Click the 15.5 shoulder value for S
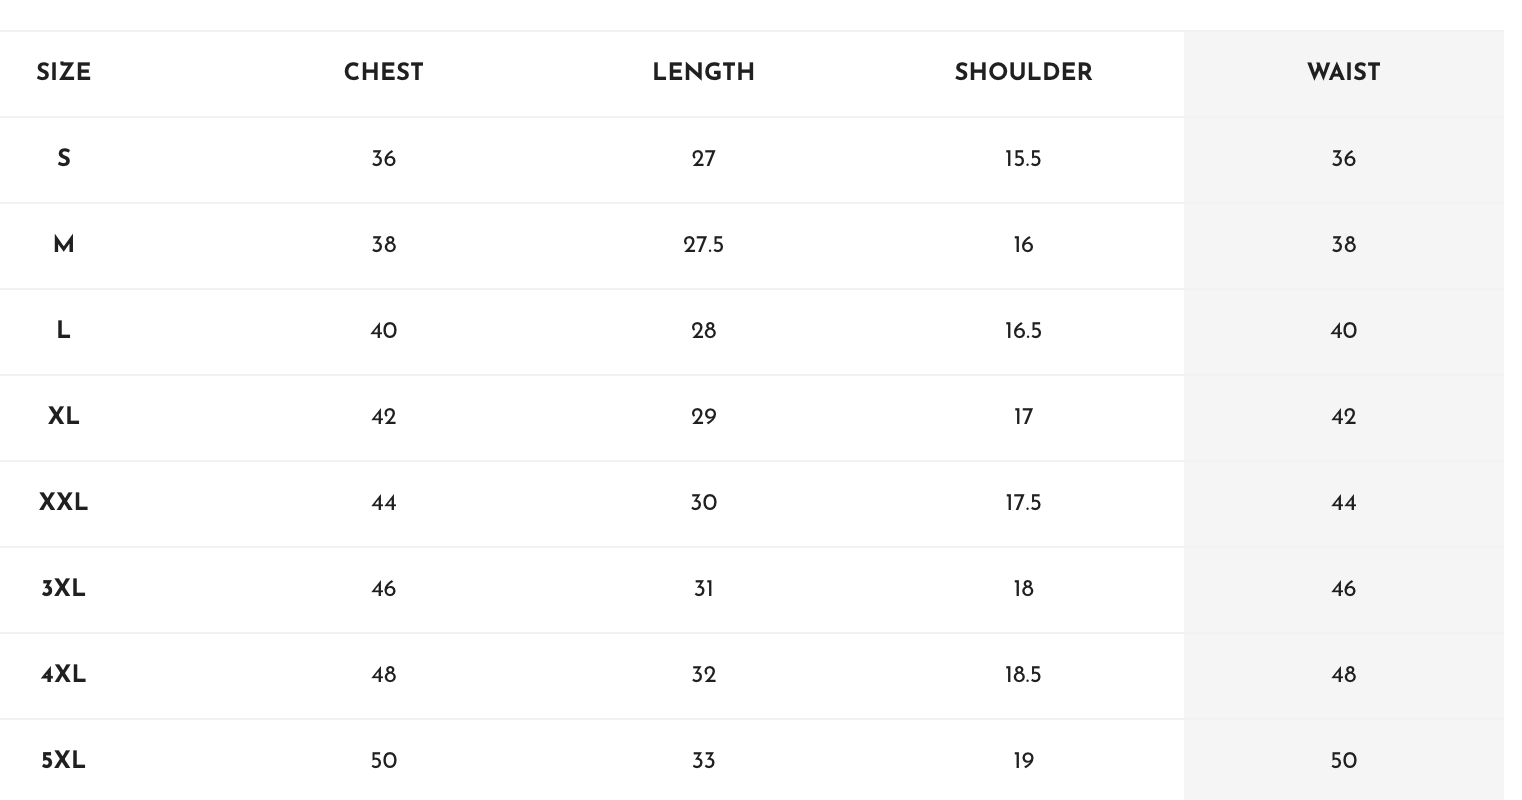The width and height of the screenshot is (1522, 800). [x=1023, y=159]
